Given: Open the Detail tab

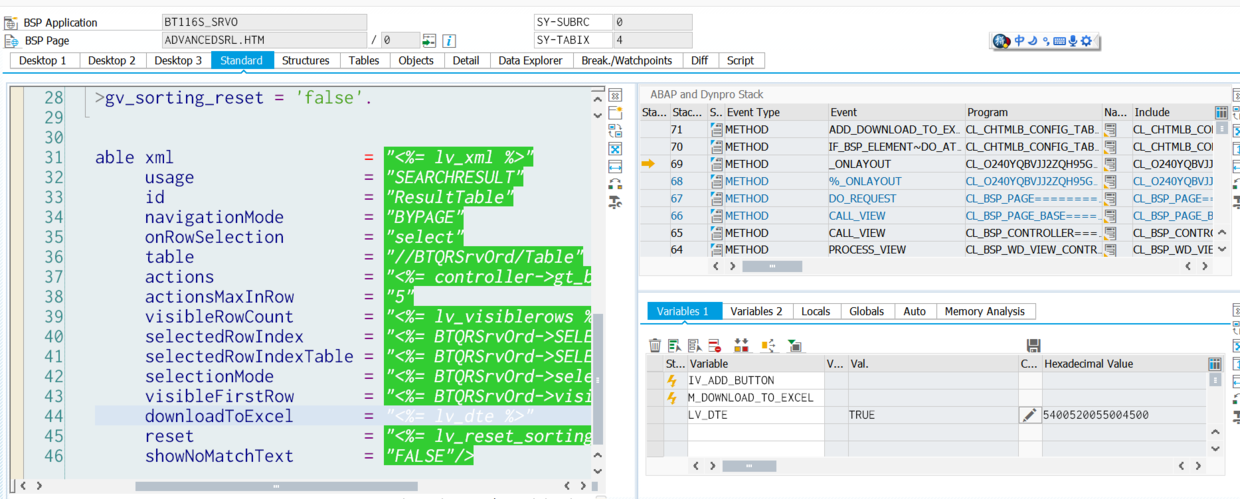Looking at the screenshot, I should (466, 61).
